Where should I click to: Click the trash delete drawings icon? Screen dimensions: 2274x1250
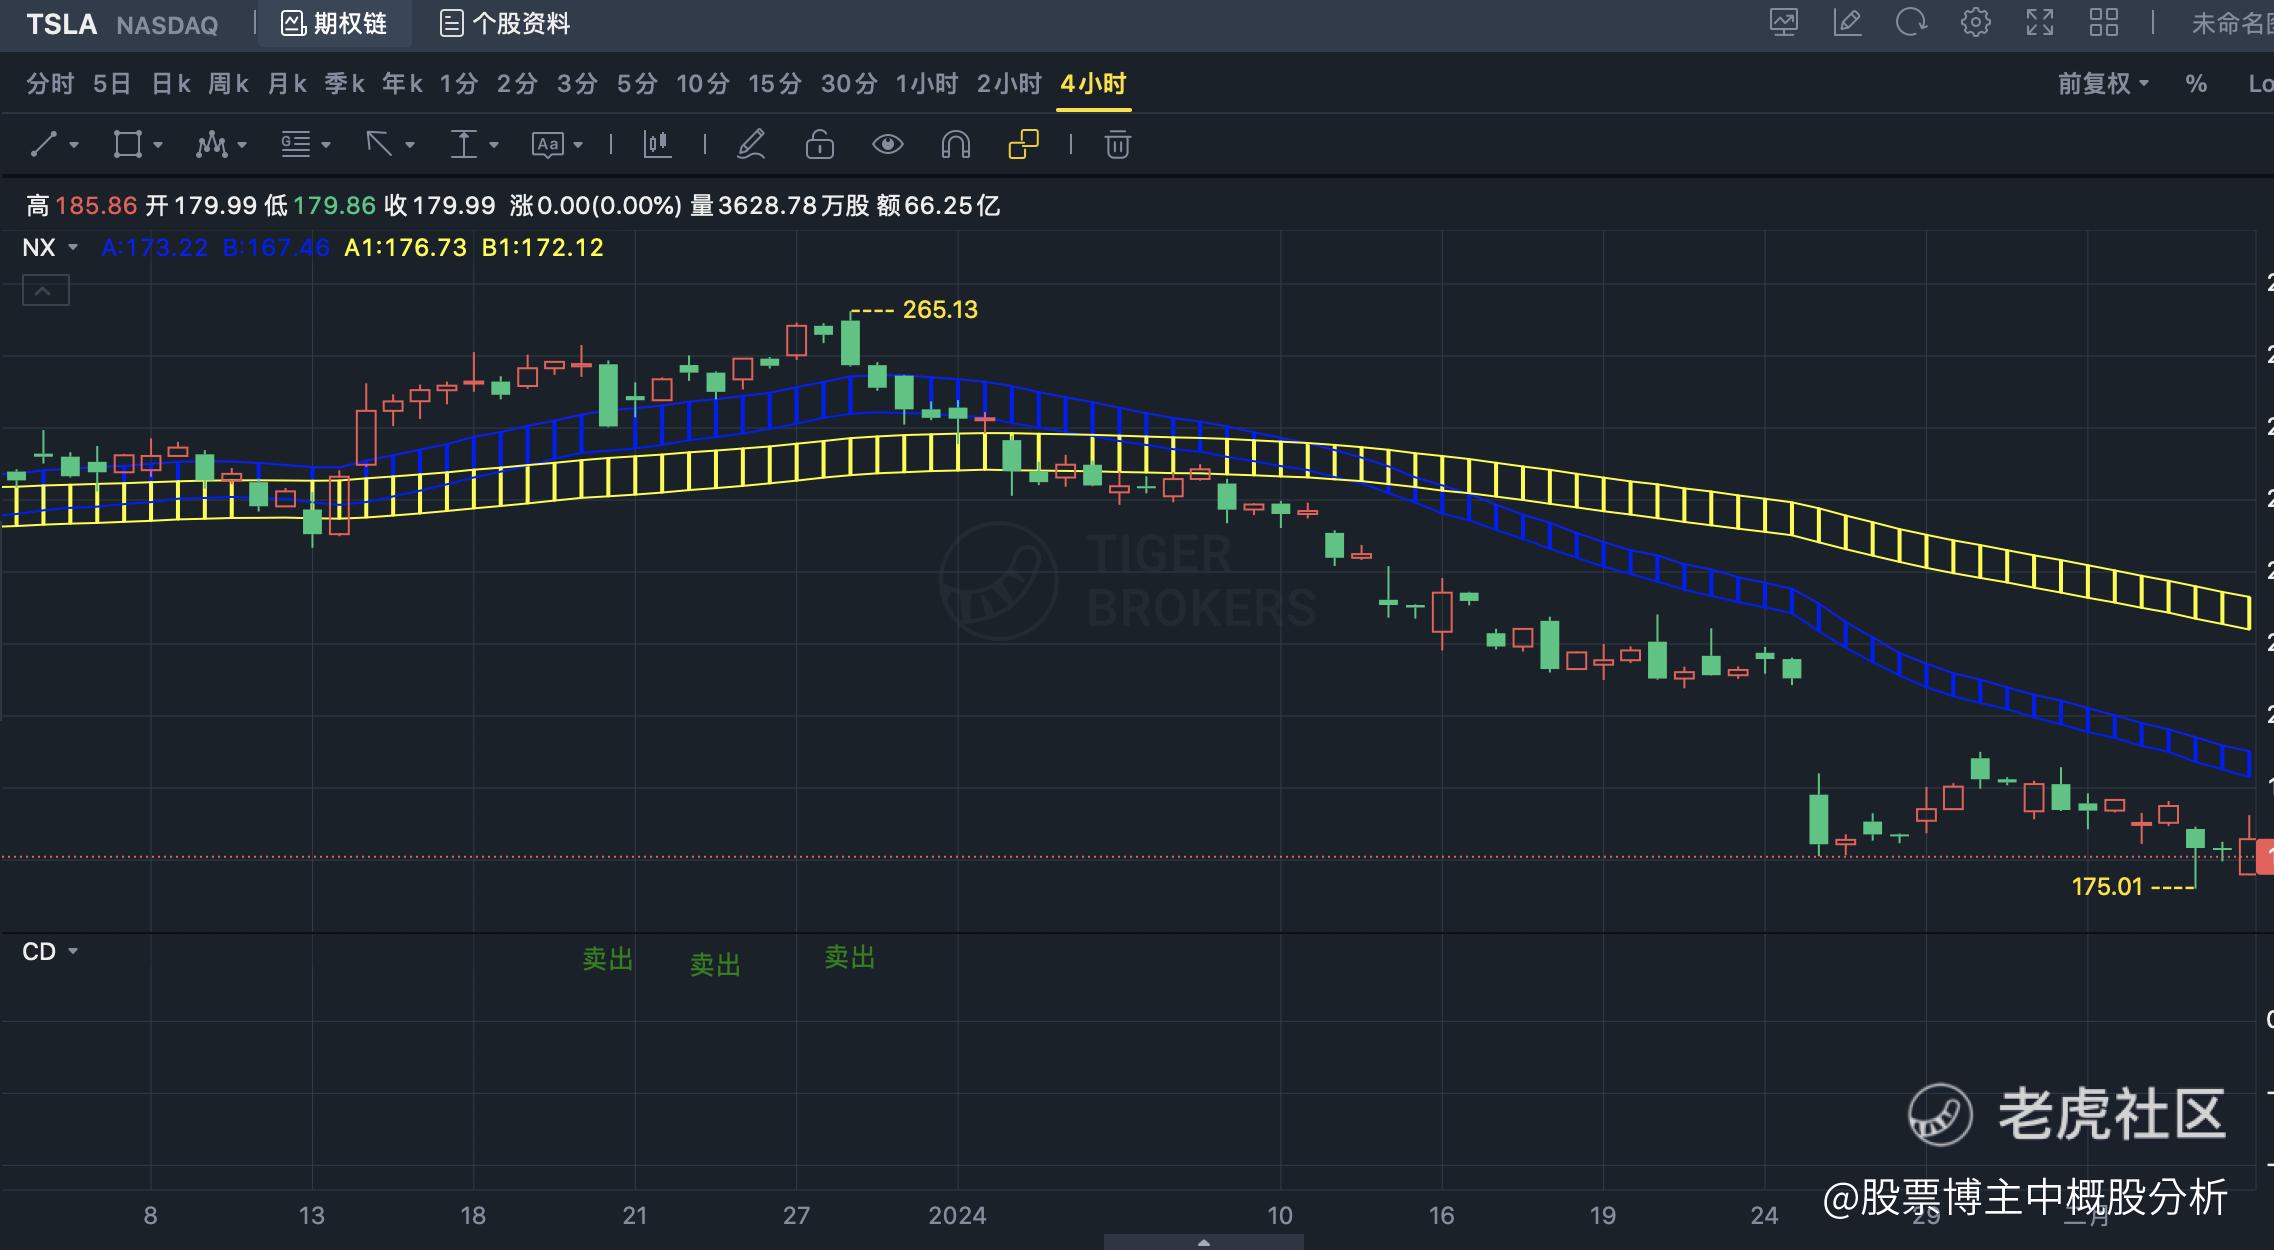[1117, 145]
